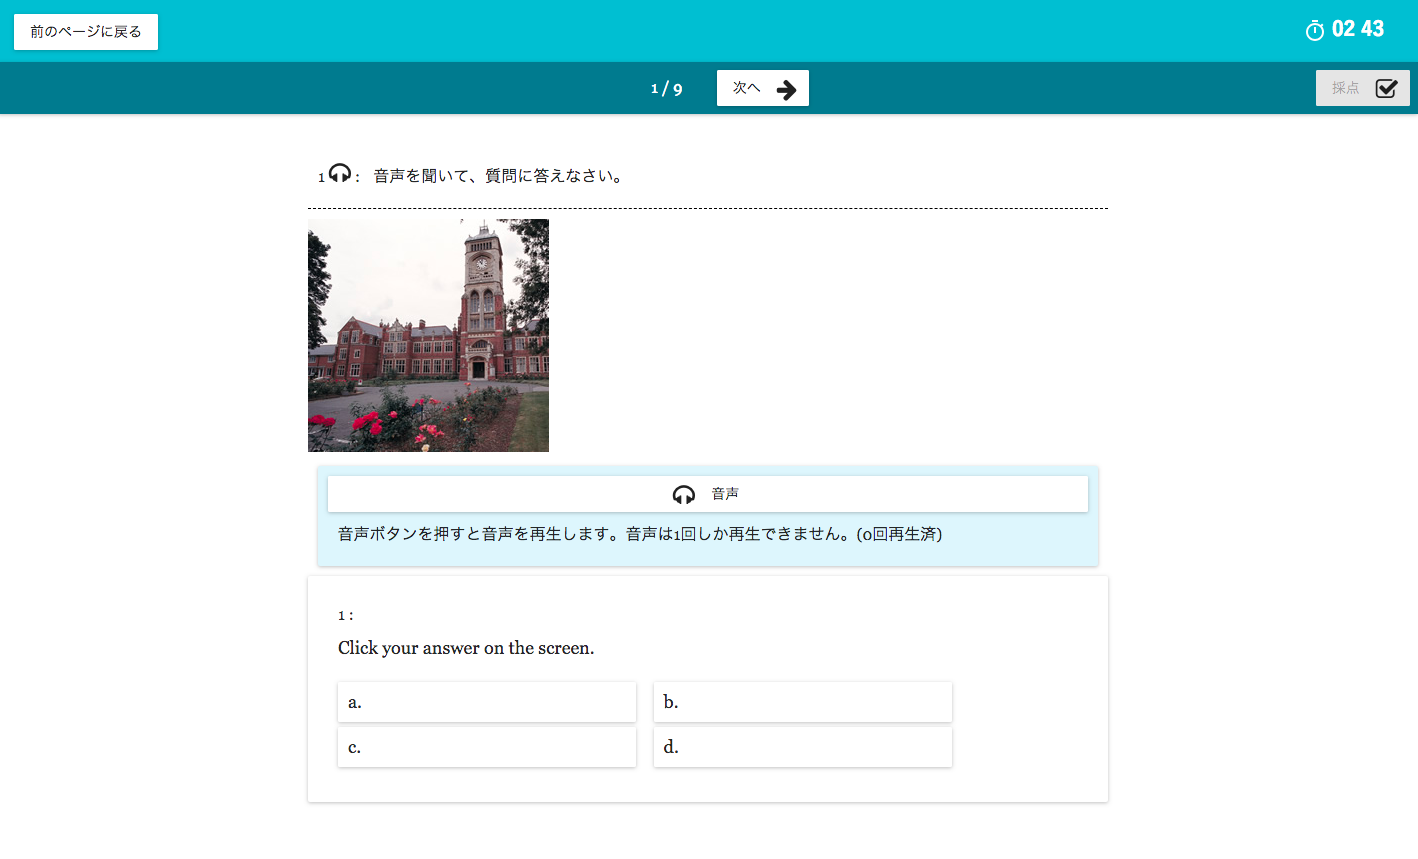Select answer option a.

click(487, 702)
